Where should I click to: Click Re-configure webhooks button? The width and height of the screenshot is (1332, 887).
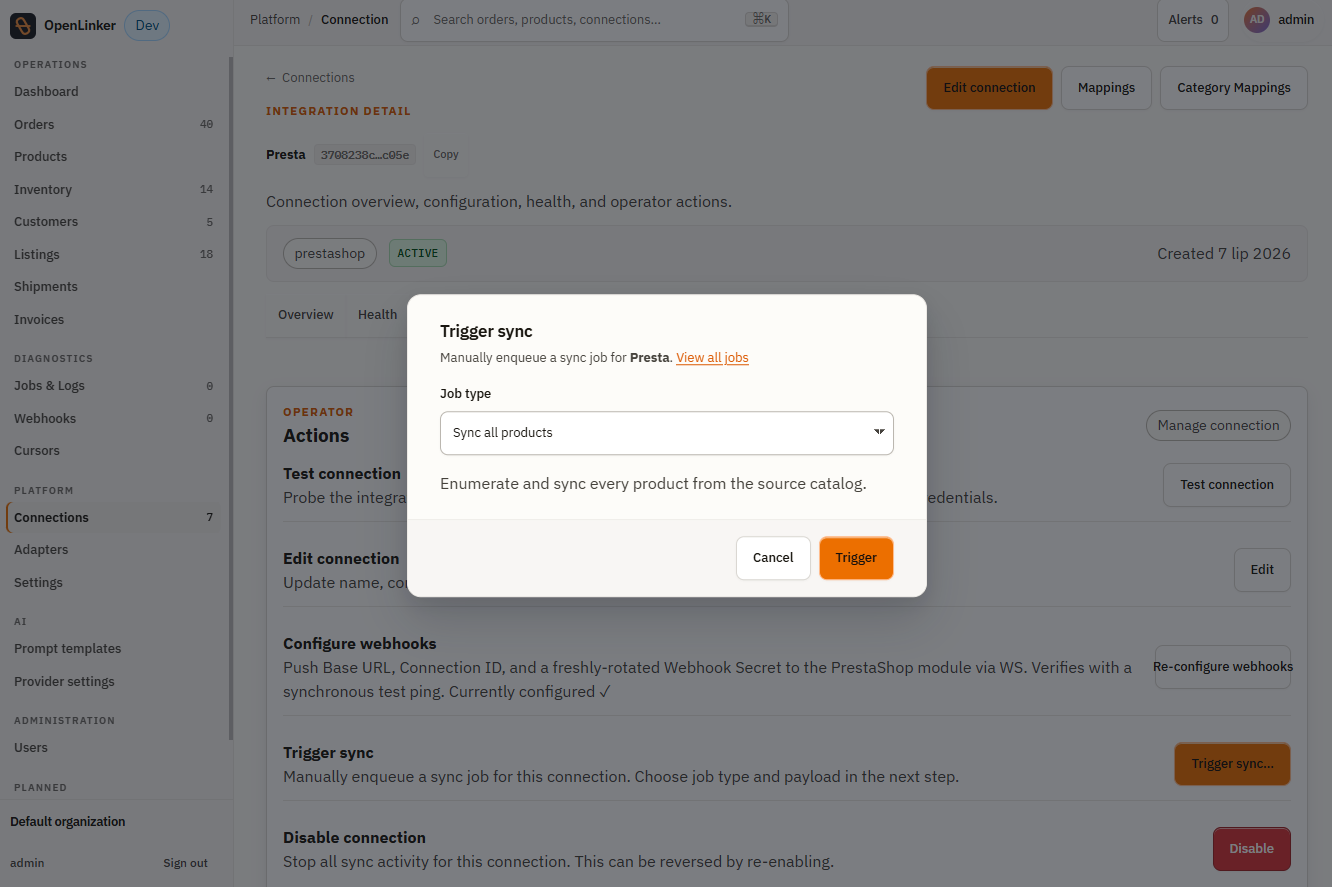point(1223,667)
